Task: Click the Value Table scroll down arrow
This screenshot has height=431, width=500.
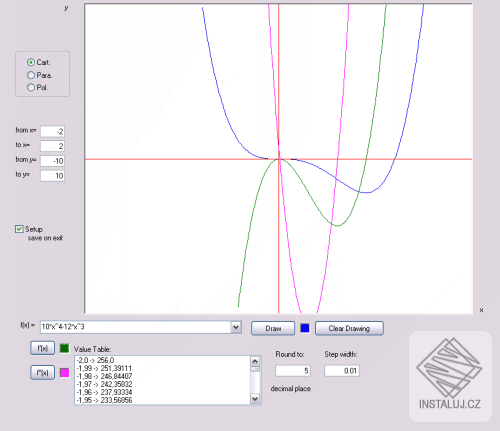Action: 255,399
